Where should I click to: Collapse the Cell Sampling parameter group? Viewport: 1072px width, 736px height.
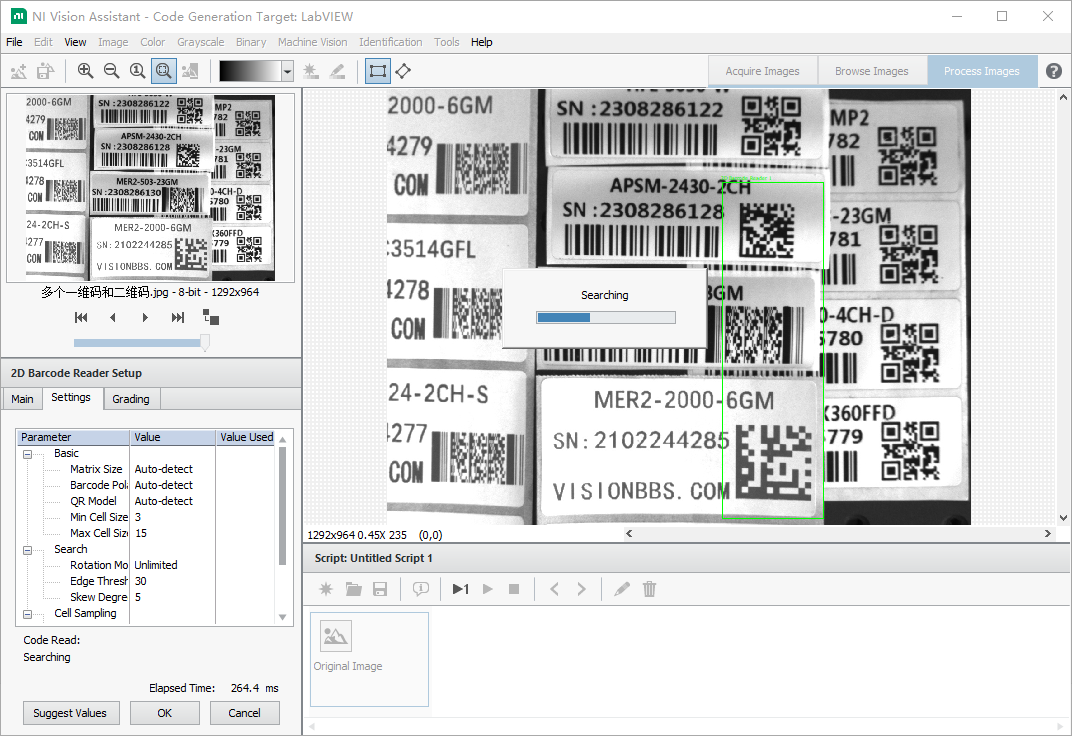click(x=27, y=614)
